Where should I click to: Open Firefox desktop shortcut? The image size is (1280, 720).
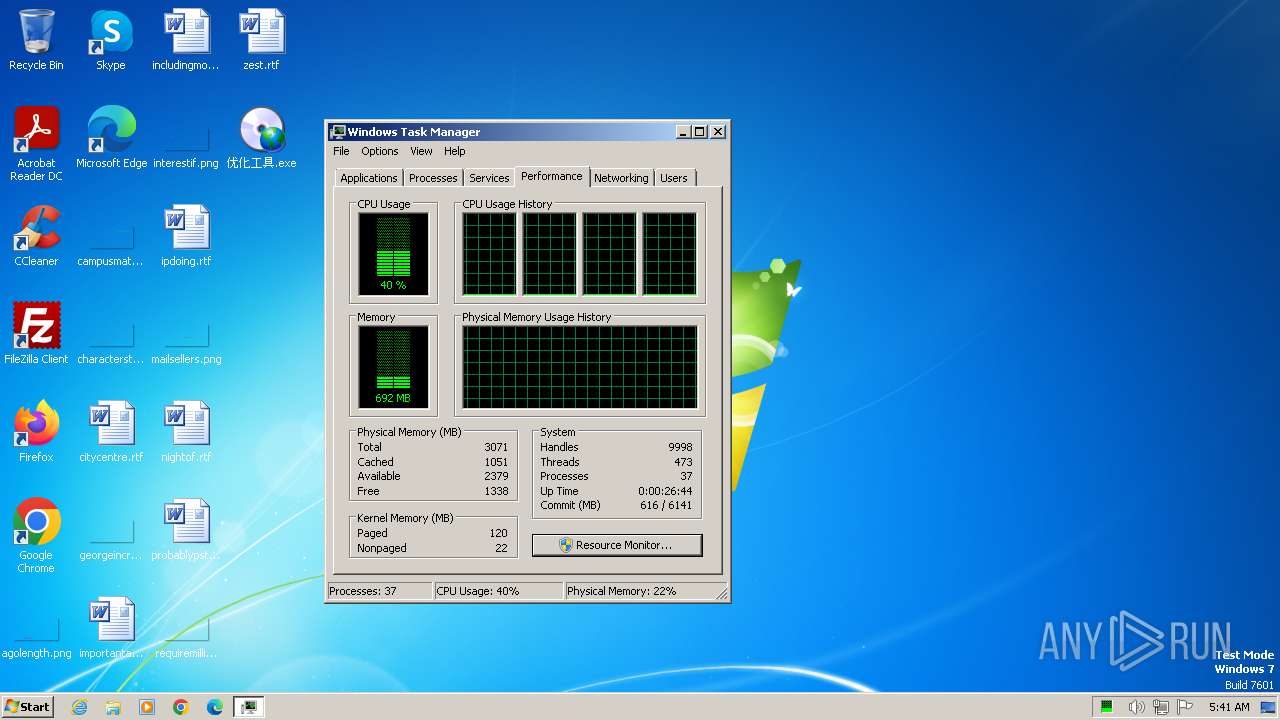click(36, 432)
